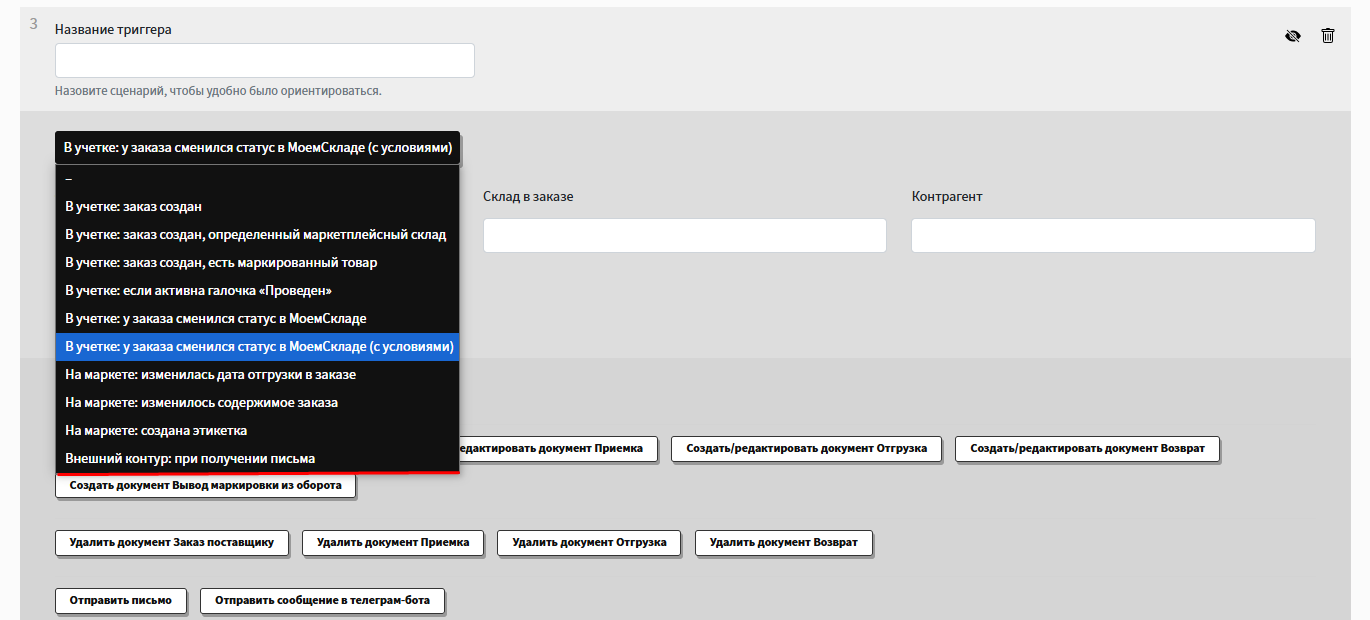Pick 'заказ создан, есть маркированный товар' option
Viewport: 1370px width, 620px height.
click(258, 263)
